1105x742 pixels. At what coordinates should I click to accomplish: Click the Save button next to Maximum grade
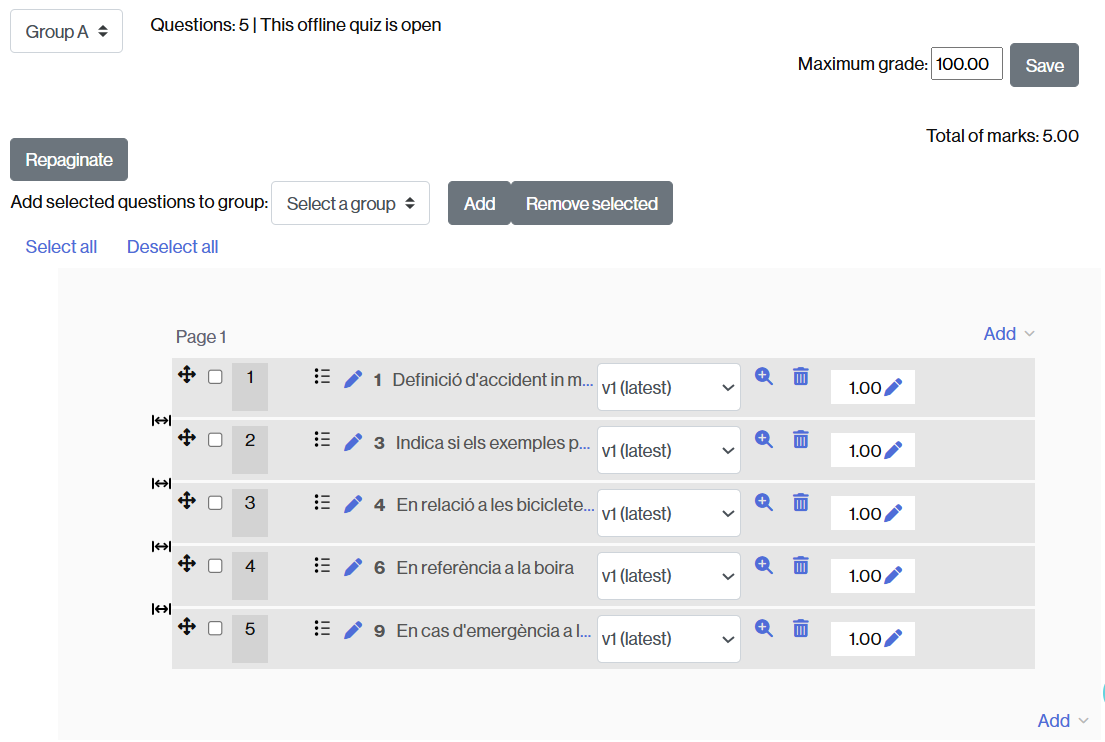pos(1044,64)
